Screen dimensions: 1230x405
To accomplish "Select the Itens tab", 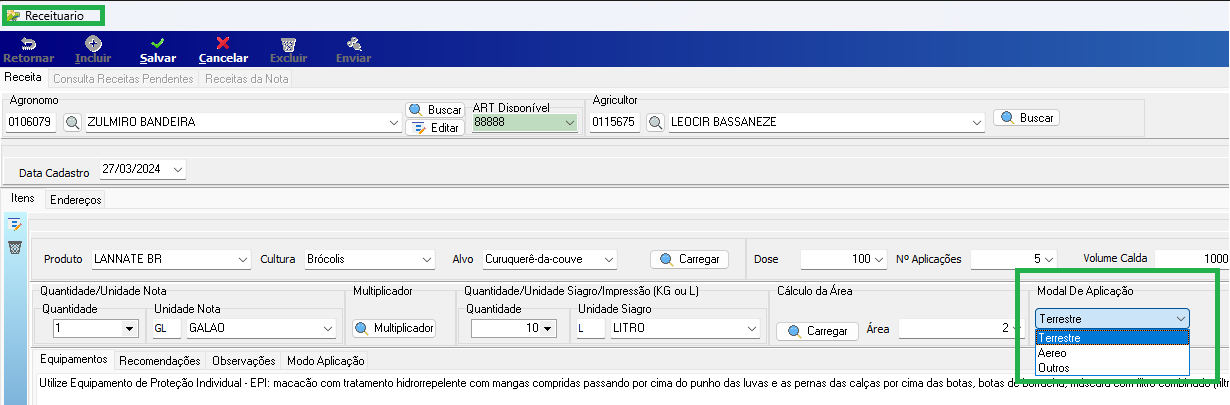I will point(23,198).
